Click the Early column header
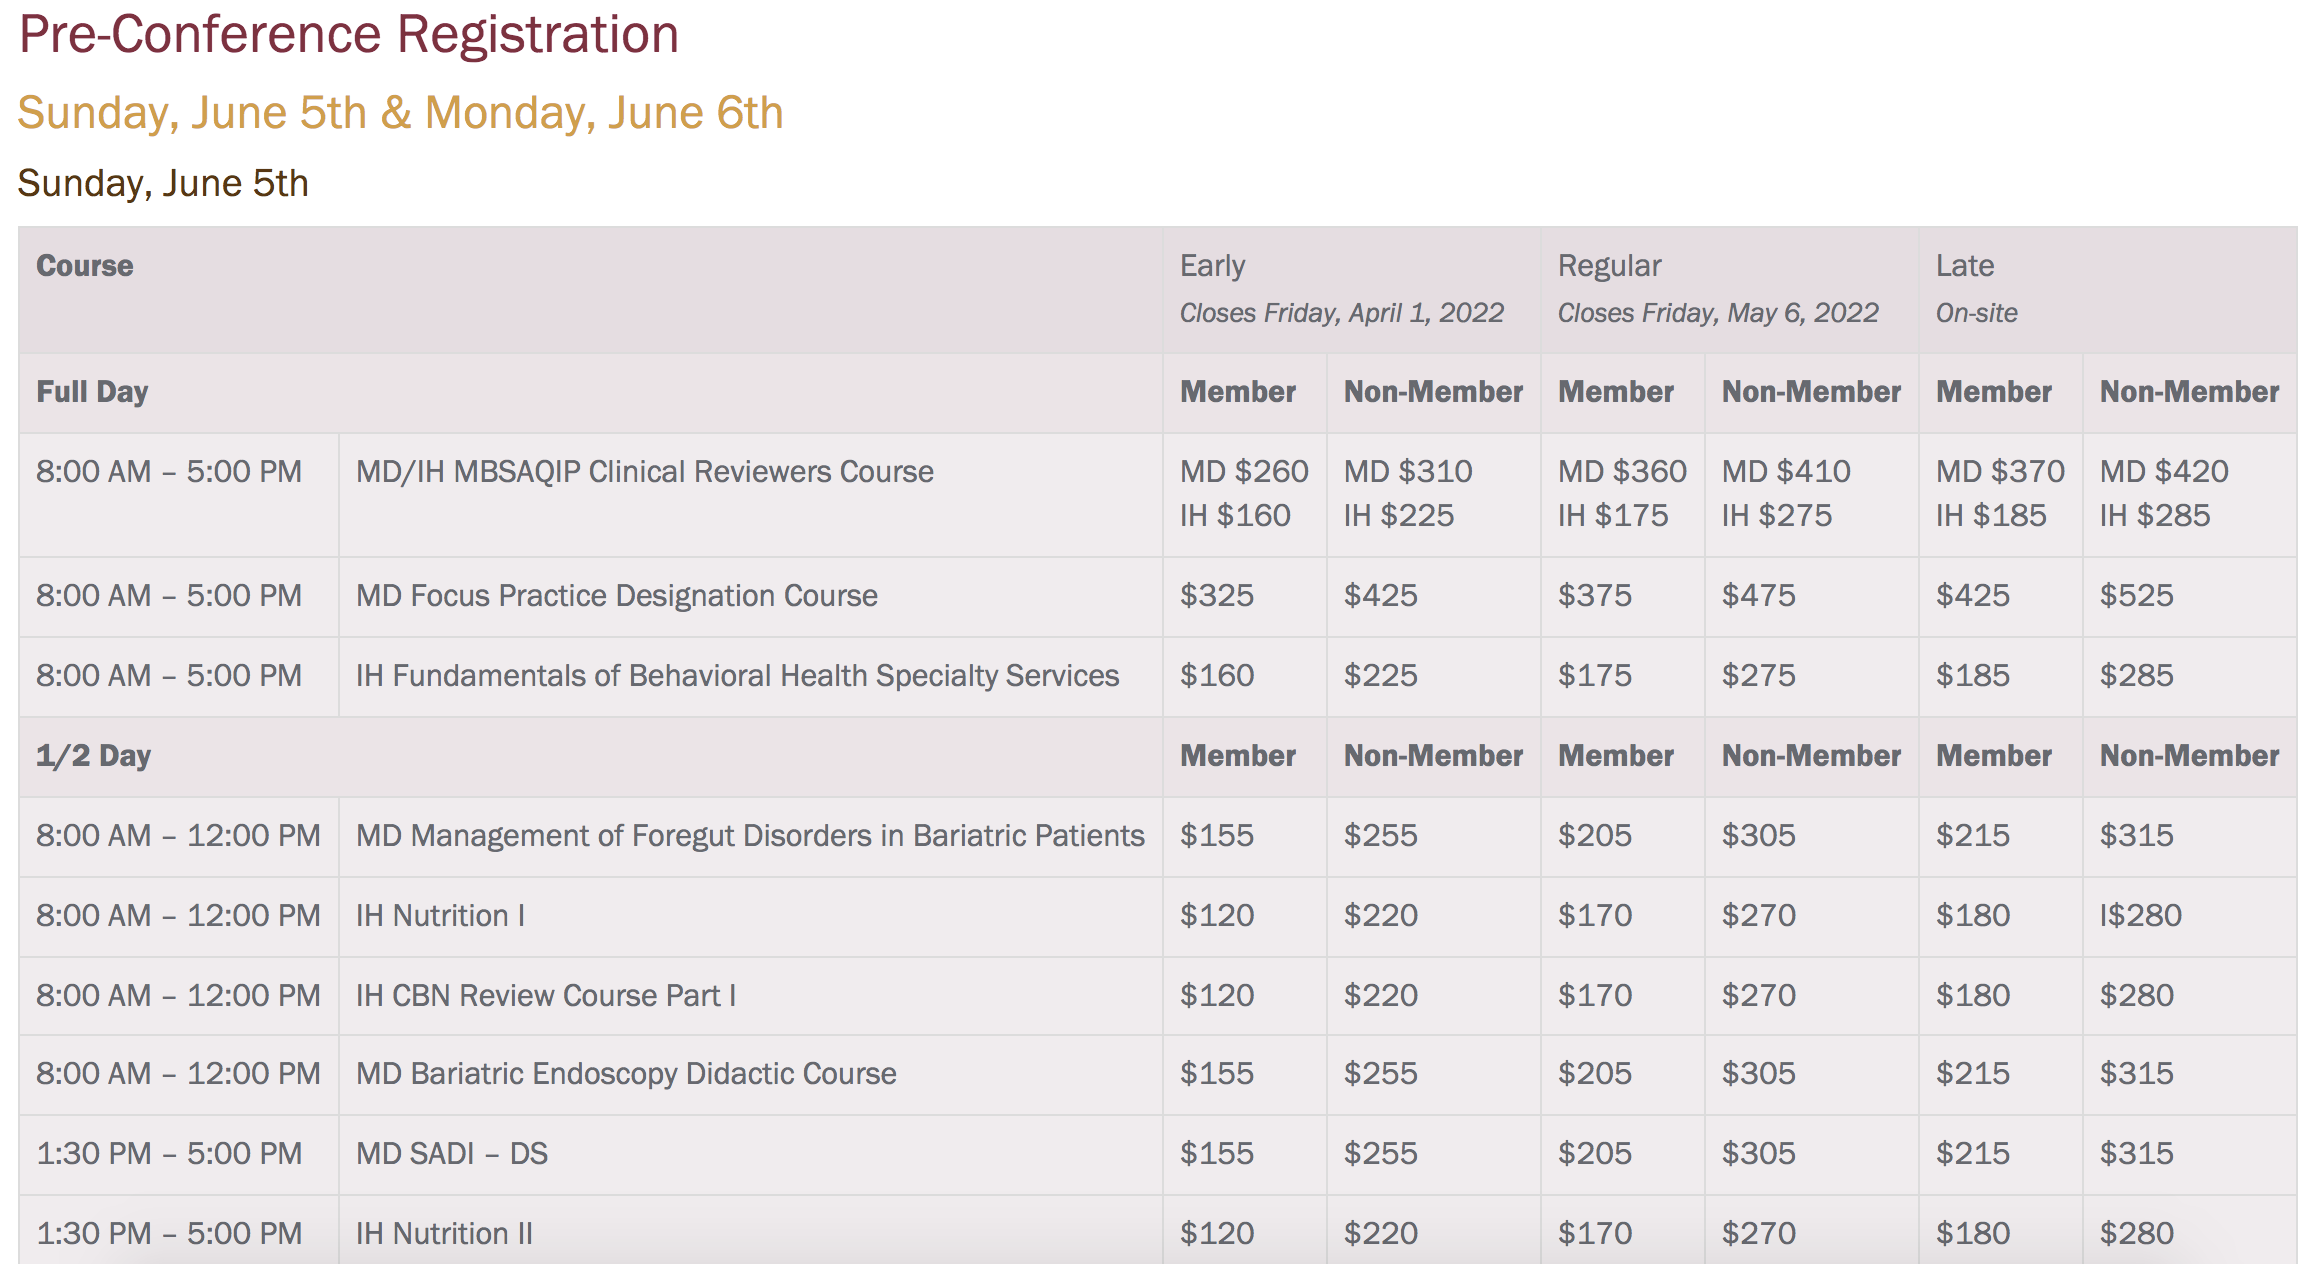 point(1213,266)
